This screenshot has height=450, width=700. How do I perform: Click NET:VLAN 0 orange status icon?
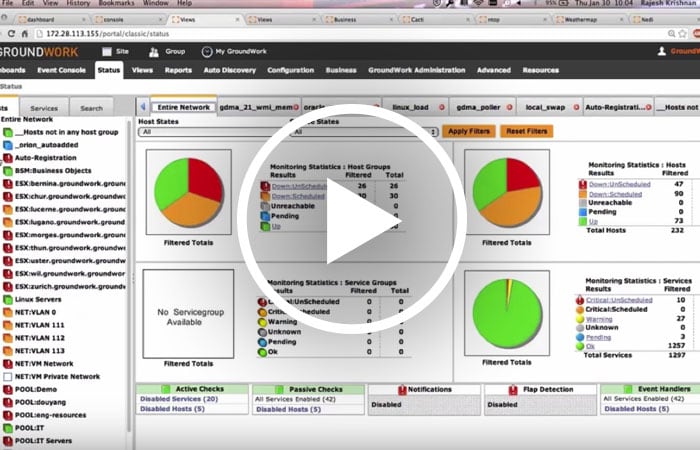point(8,312)
